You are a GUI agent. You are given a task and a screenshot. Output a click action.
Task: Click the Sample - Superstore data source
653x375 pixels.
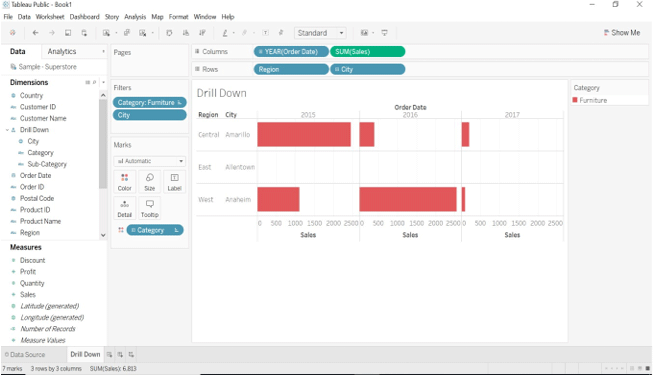pos(44,67)
